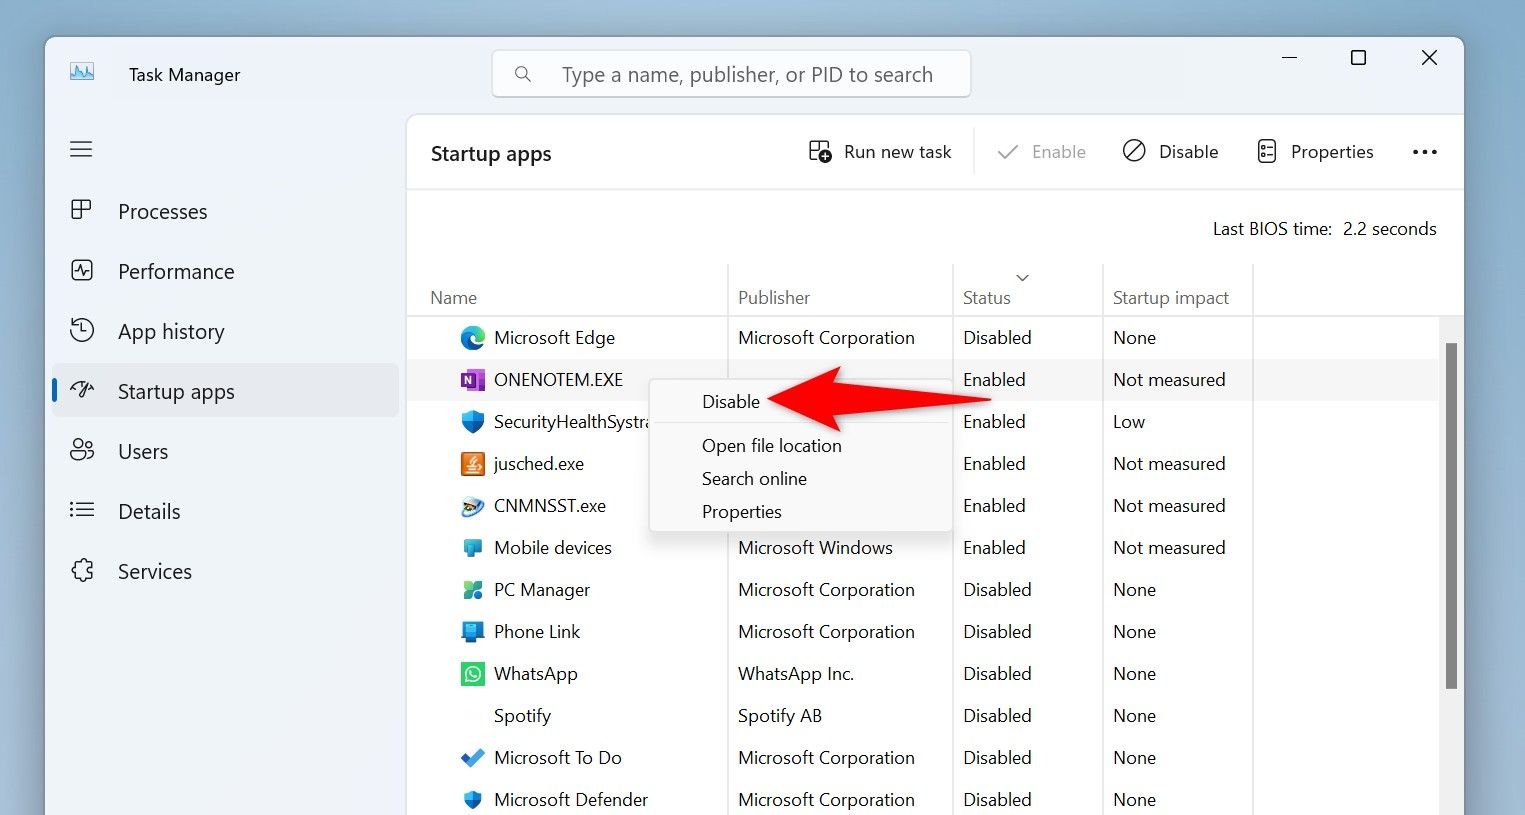Select the Mobile devices row name
Image resolution: width=1525 pixels, height=815 pixels.
coord(553,548)
